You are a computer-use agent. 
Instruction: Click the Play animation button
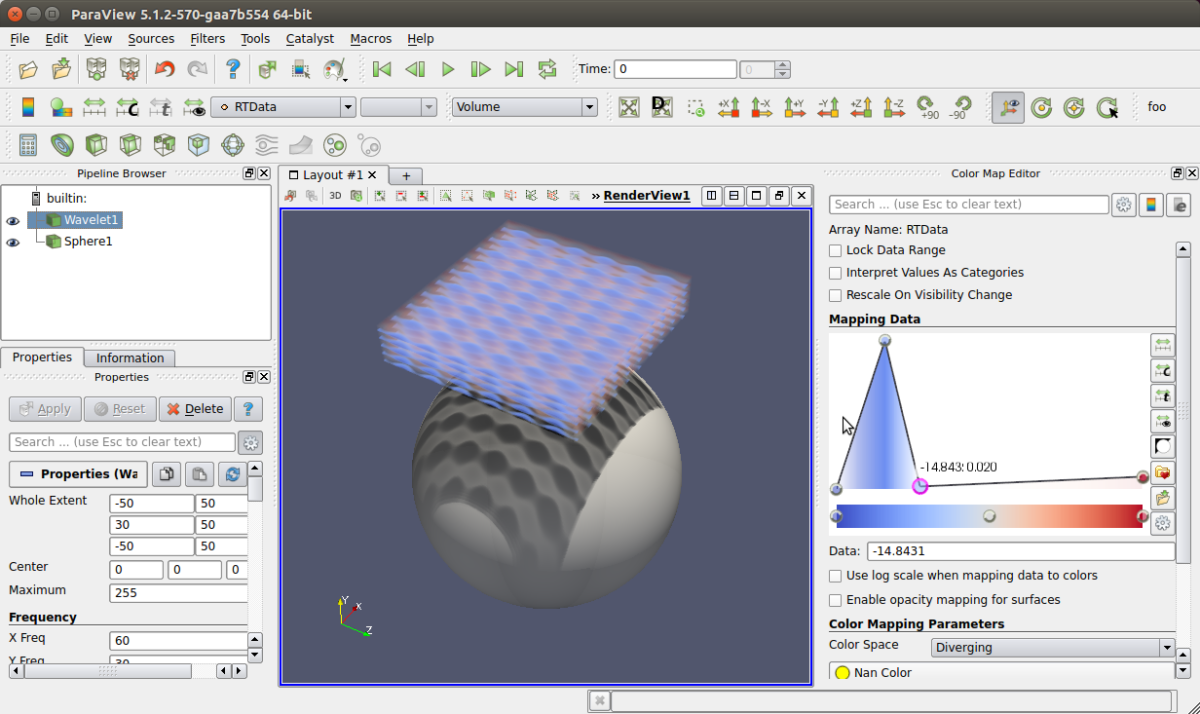(448, 69)
